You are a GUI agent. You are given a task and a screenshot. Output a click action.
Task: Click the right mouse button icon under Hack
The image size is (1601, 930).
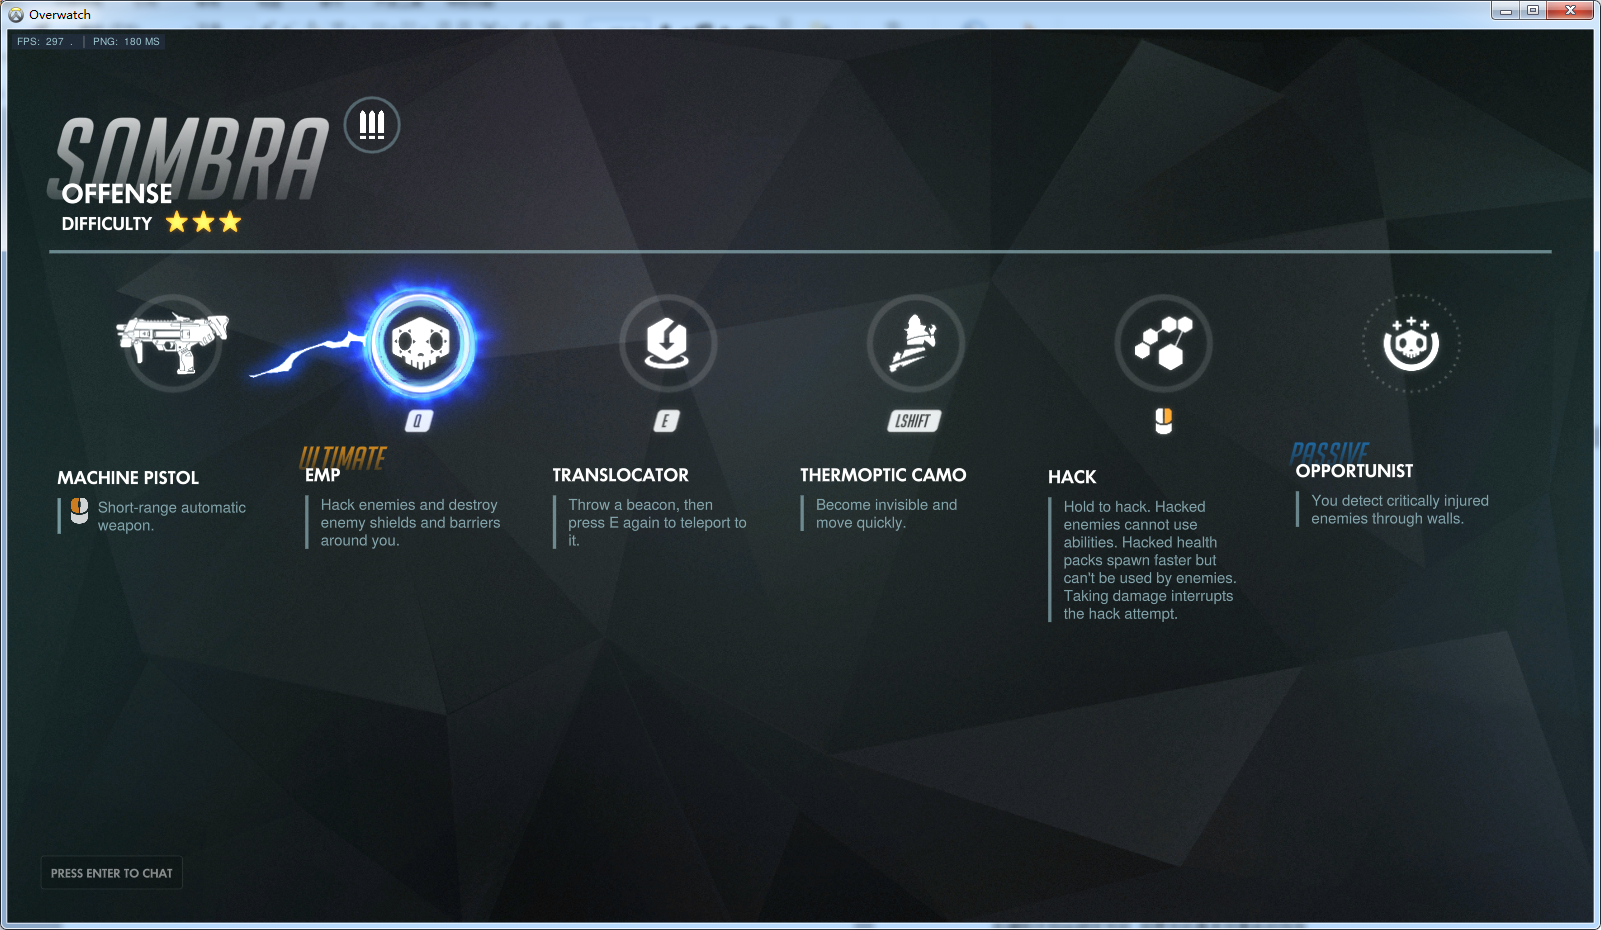pos(1163,421)
